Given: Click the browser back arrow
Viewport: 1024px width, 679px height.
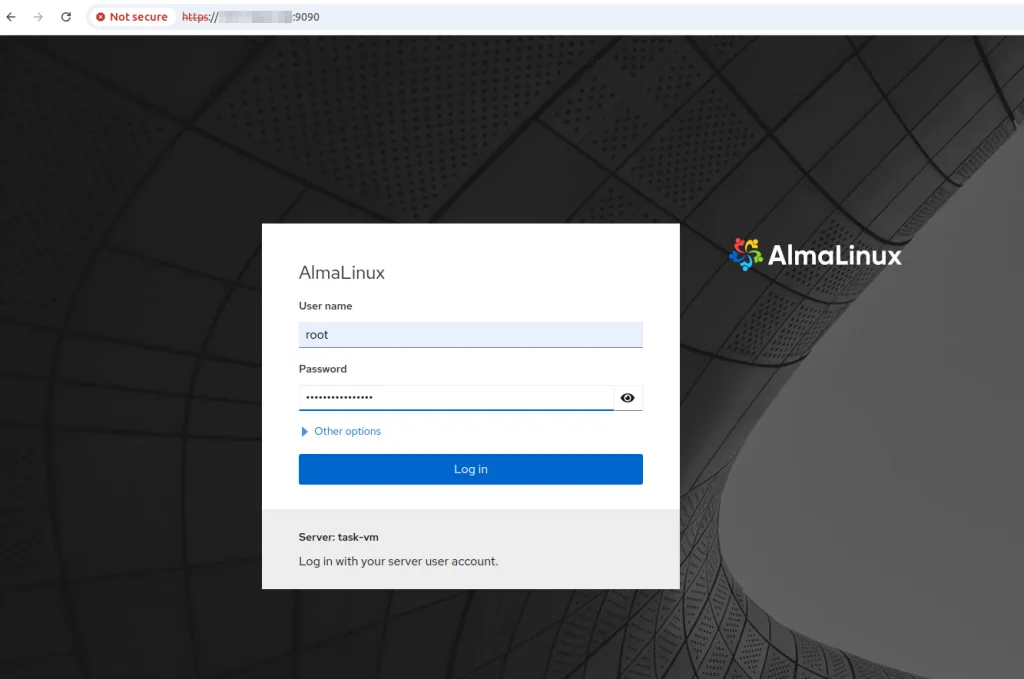Looking at the screenshot, I should [x=11, y=17].
